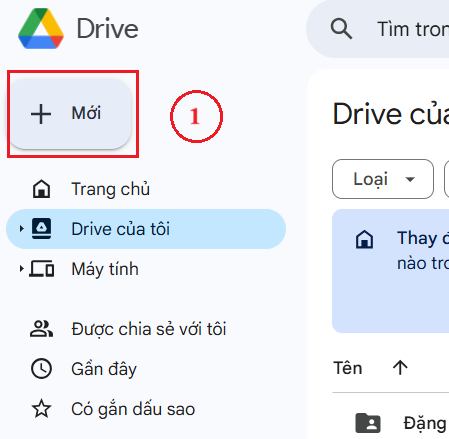This screenshot has height=439, width=449.
Task: Open Trang chủ in sidebar
Action: 146,189
